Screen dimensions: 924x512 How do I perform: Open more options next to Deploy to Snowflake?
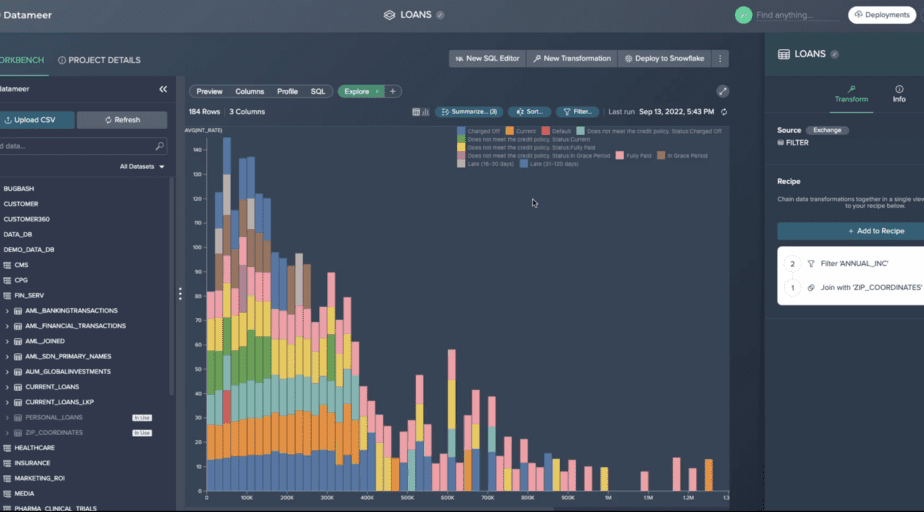(720, 58)
